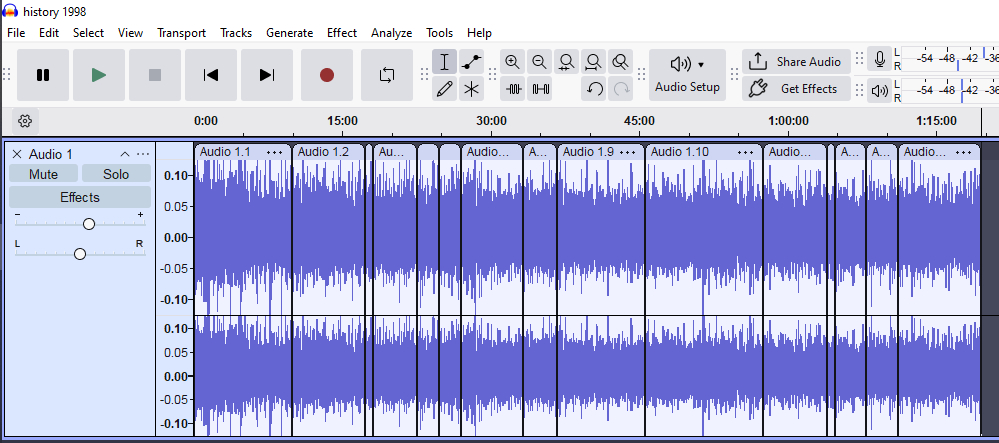Image resolution: width=999 pixels, height=443 pixels.
Task: Choose the Draw pencil tool
Action: 445,89
